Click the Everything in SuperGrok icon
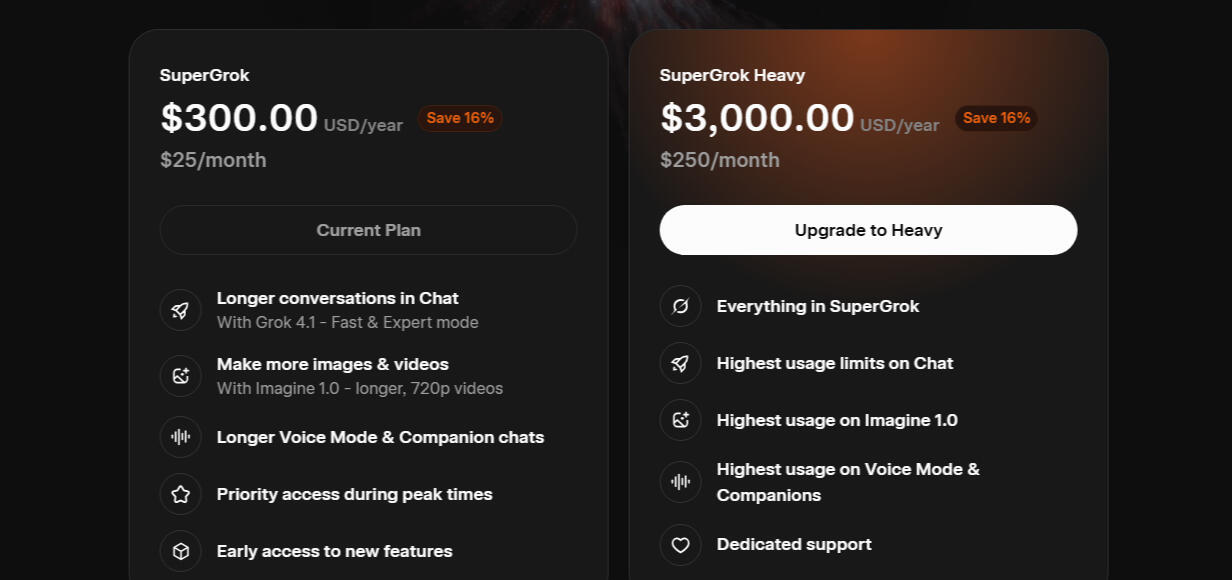 click(680, 306)
